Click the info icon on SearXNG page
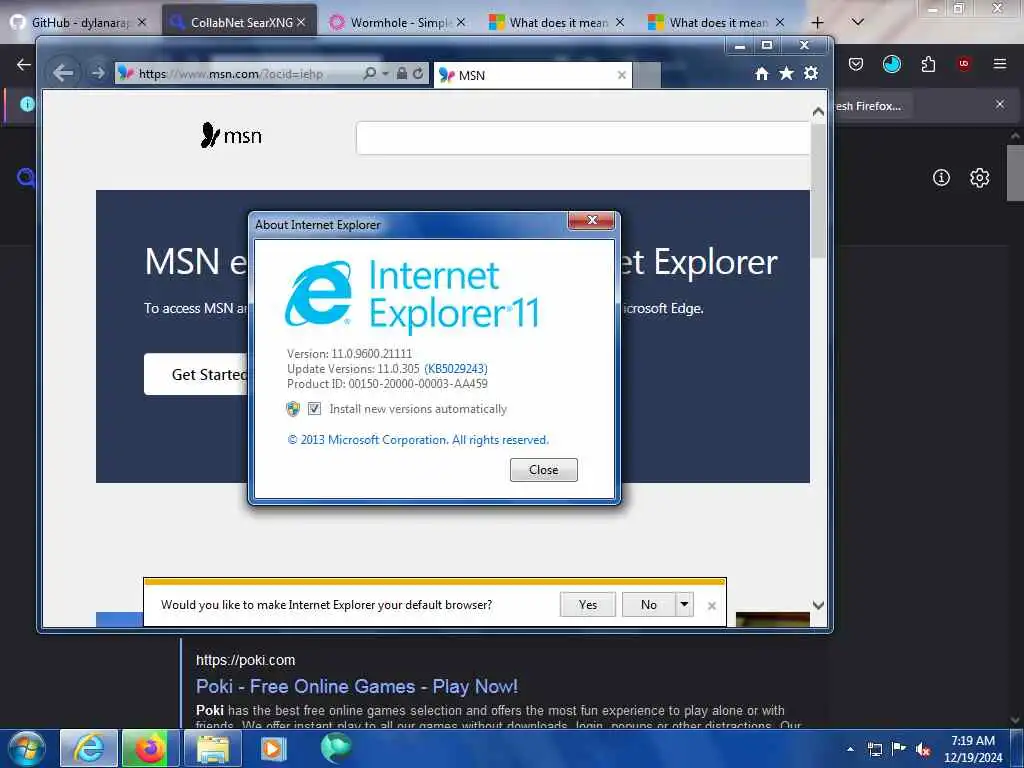The height and width of the screenshot is (768, 1024). 941,178
